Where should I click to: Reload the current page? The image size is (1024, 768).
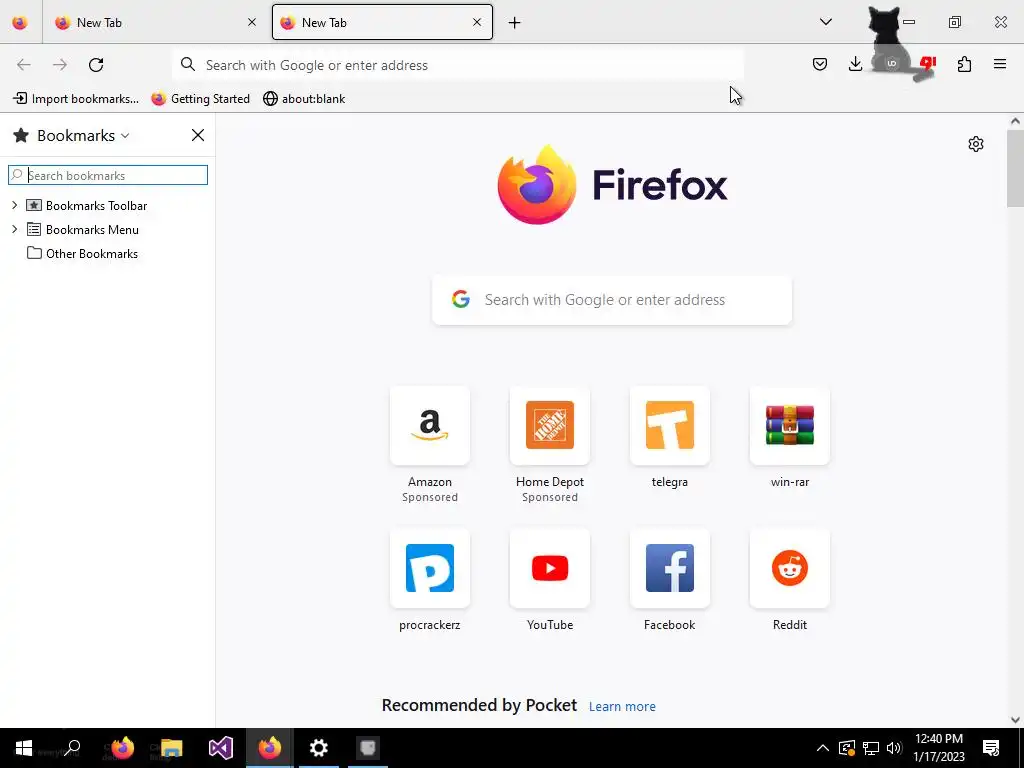coord(96,65)
